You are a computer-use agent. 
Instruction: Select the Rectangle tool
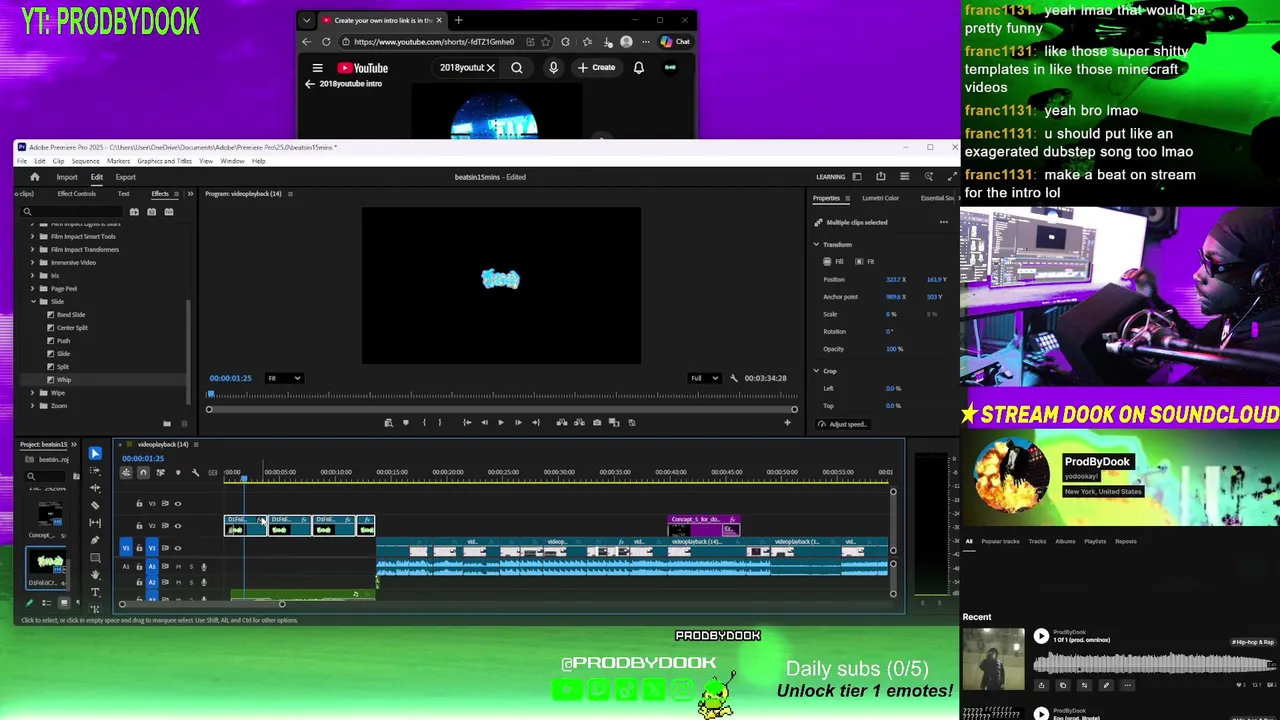pyautogui.click(x=95, y=557)
